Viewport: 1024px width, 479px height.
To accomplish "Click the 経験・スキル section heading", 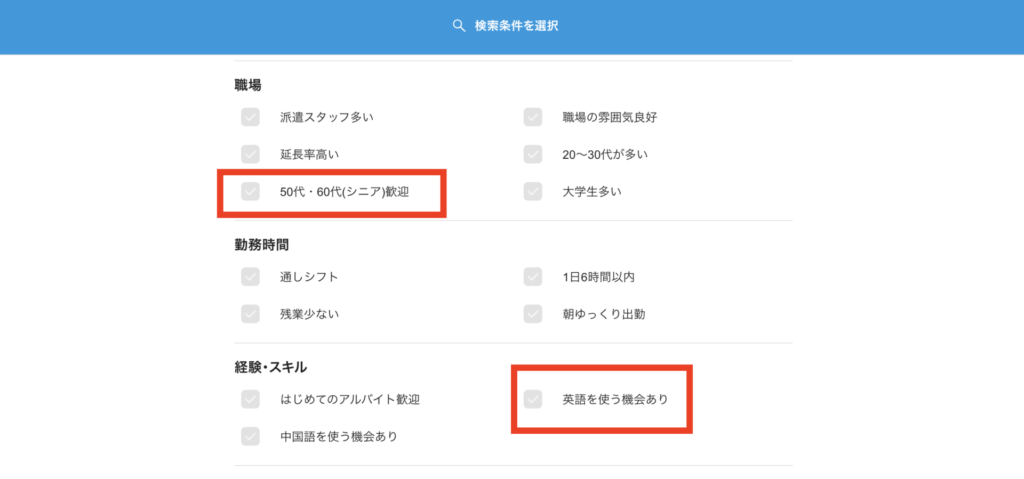I will click(270, 367).
